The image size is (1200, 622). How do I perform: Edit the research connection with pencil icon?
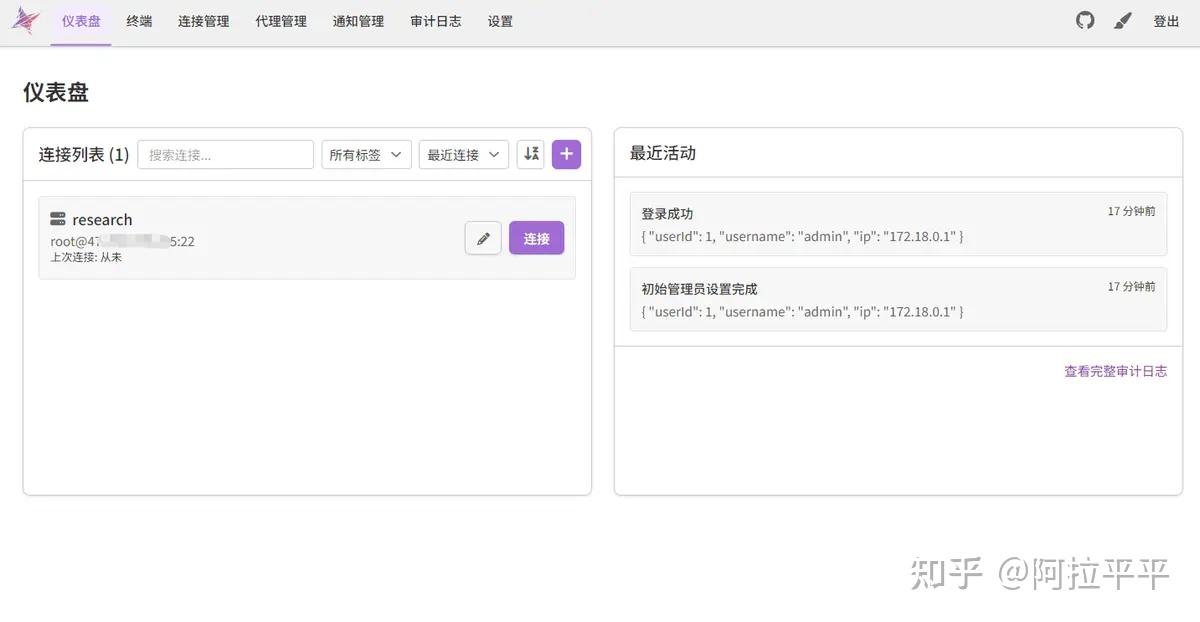point(483,238)
